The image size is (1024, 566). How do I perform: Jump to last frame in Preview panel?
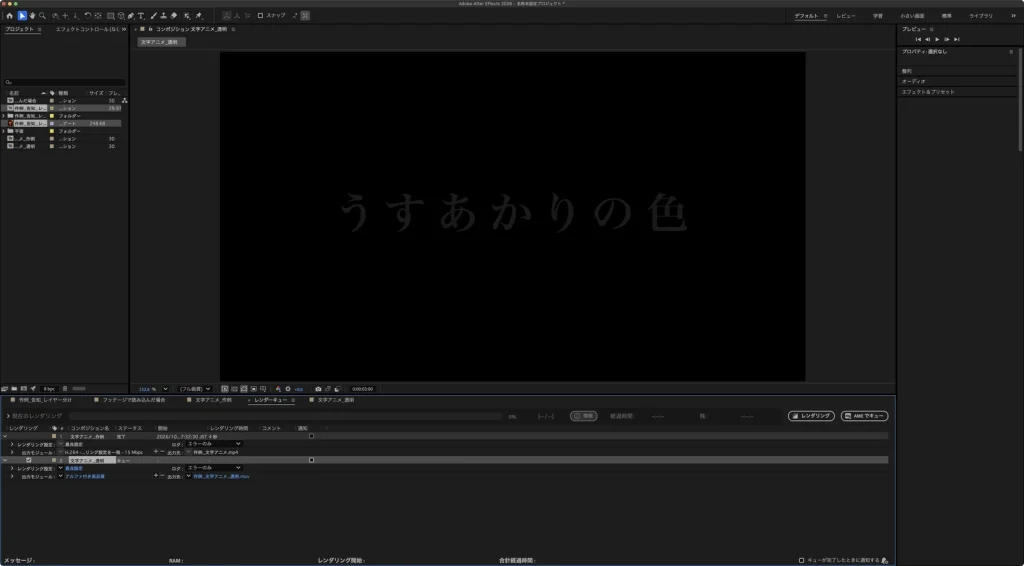(957, 39)
